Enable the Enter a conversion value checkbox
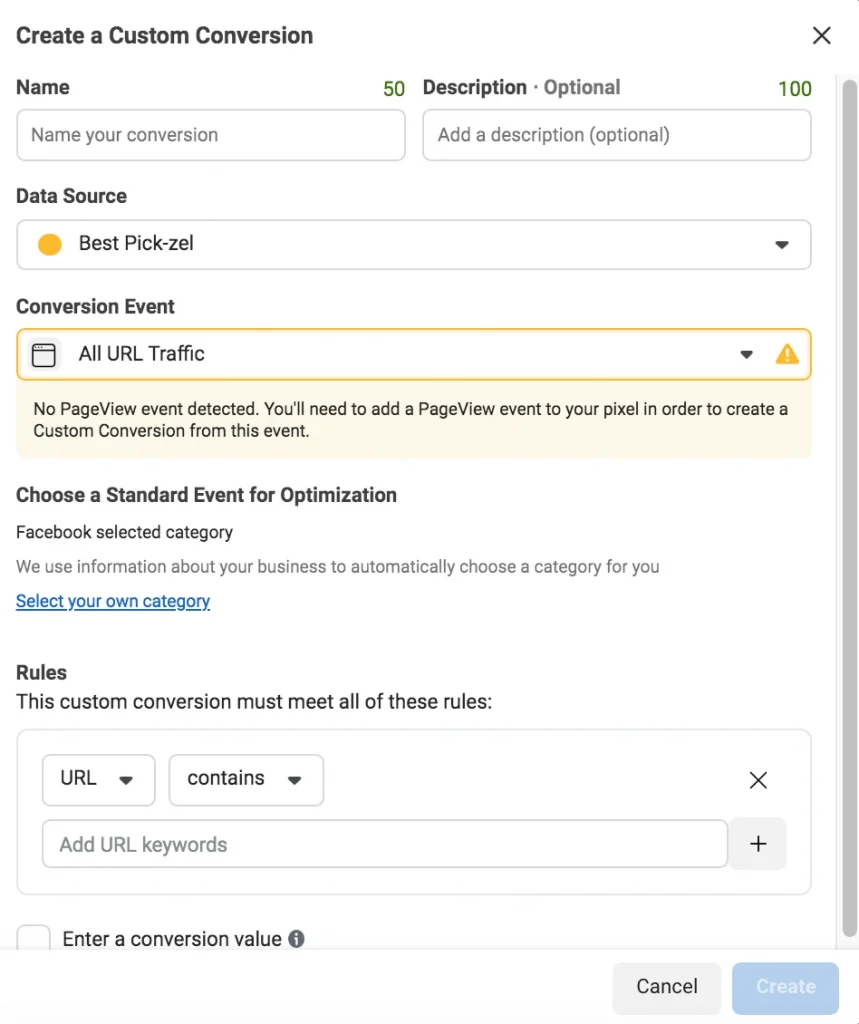 click(x=34, y=939)
